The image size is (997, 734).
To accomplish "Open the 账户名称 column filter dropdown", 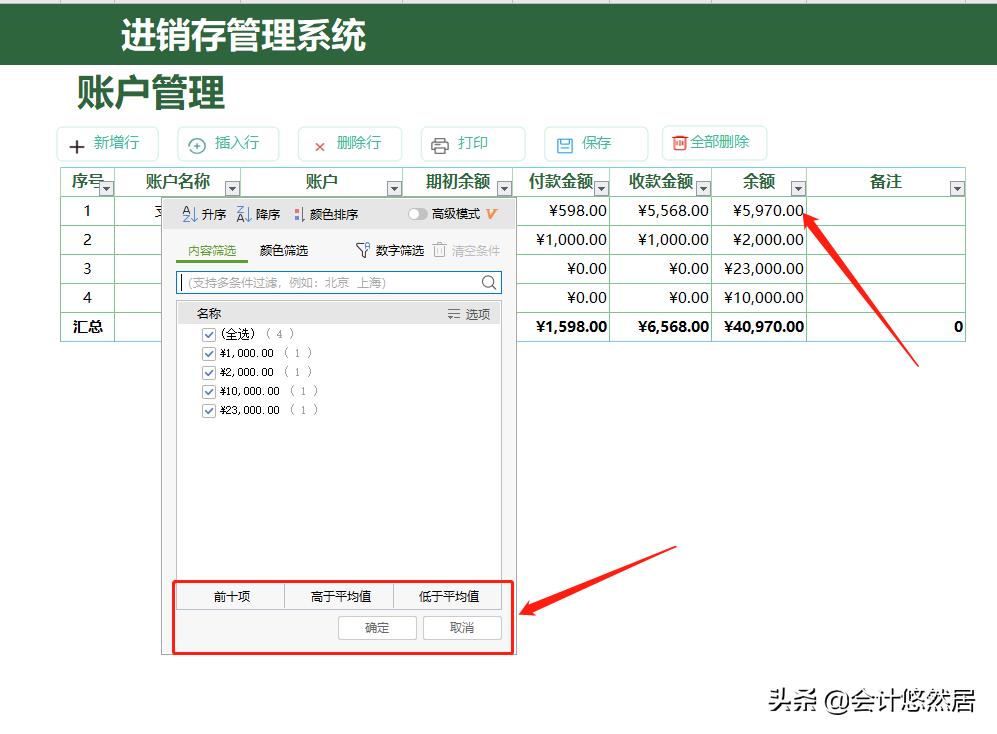I will (230, 190).
